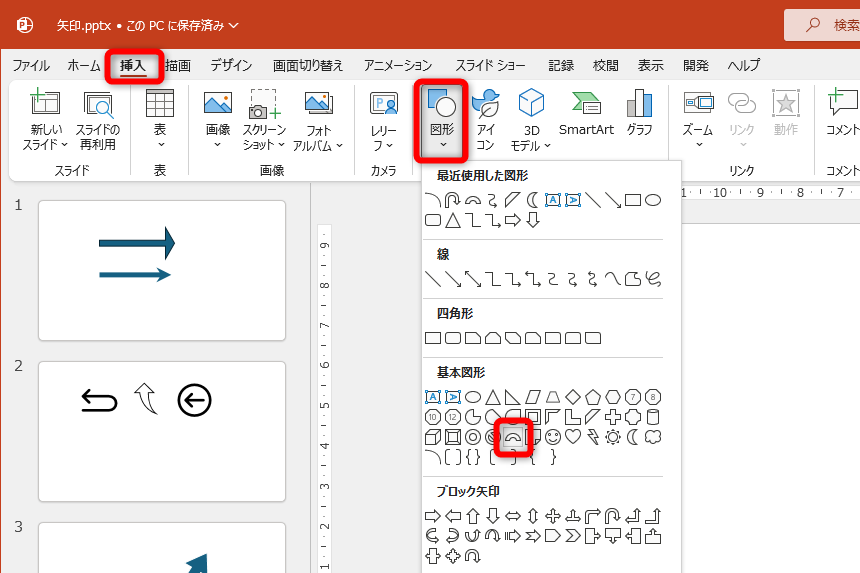Open the 校閲 tab
Screen dimensions: 860x573
(606, 66)
